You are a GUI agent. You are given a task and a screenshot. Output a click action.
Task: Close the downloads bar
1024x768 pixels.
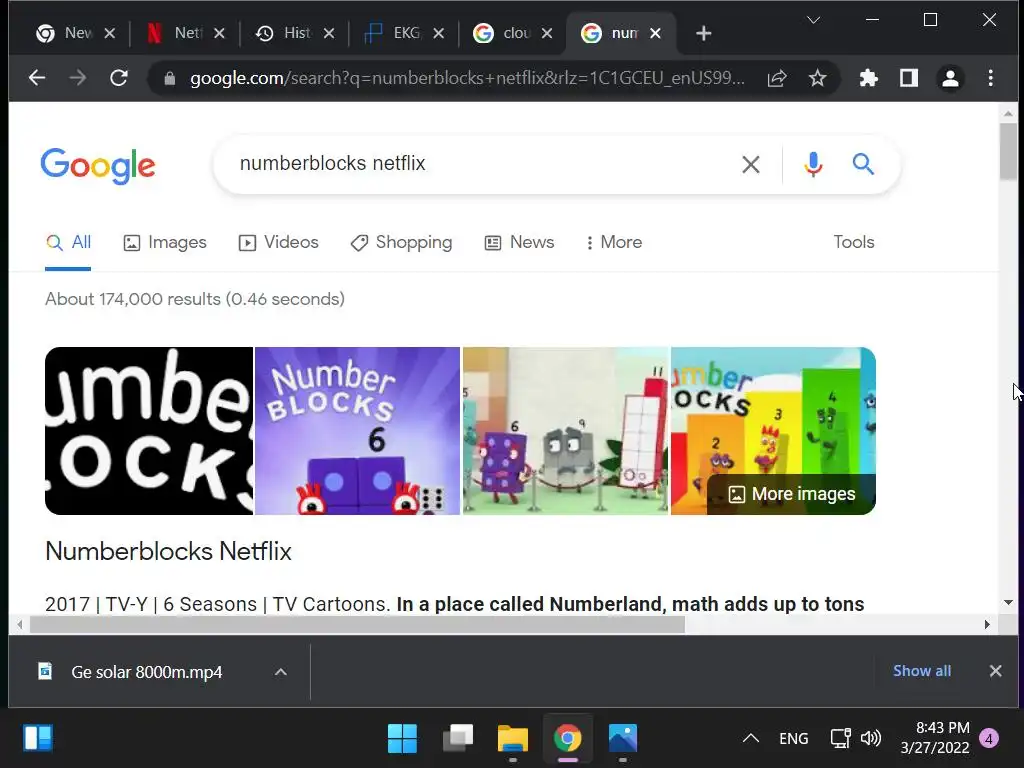995,671
